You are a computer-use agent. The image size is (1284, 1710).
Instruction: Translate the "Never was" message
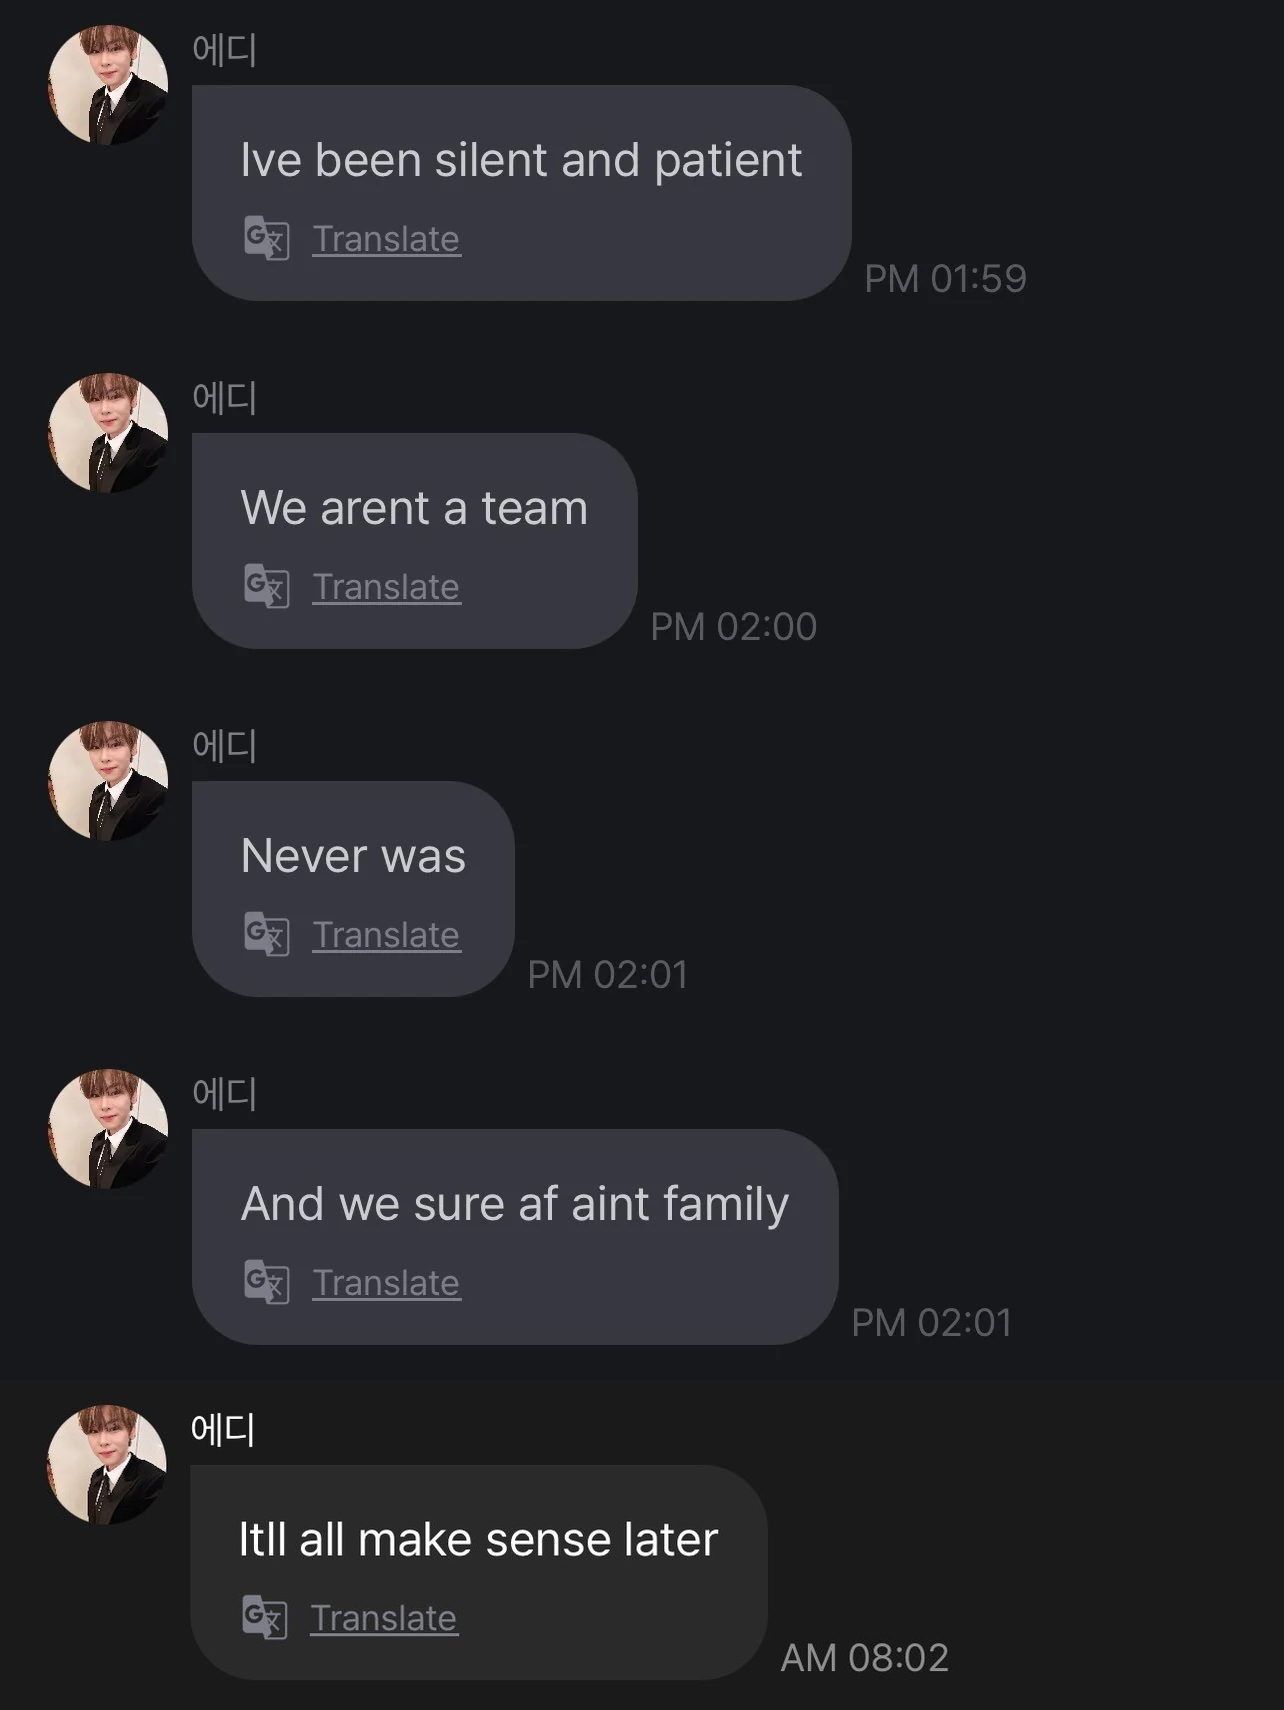[386, 935]
